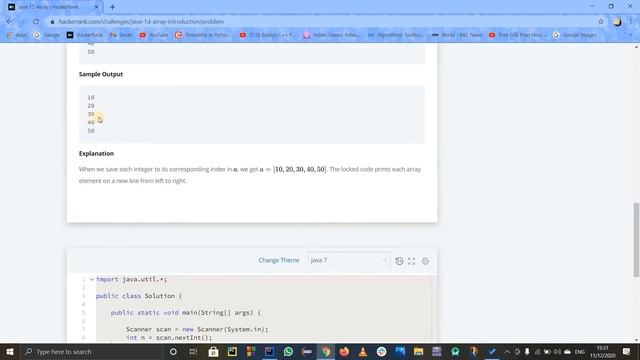Open the Google Images bookmark
This screenshot has width=640, height=360.
[x=575, y=35]
